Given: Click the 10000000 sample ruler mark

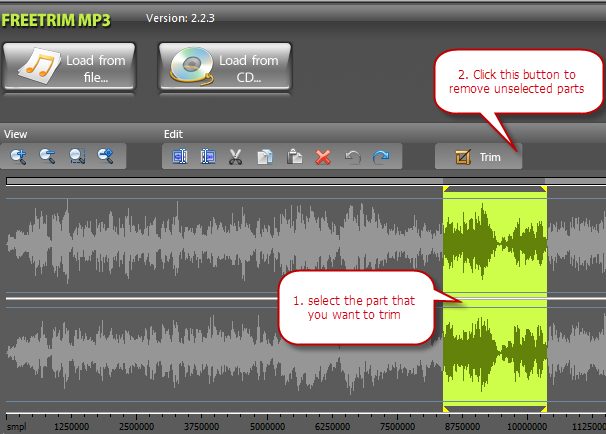Looking at the screenshot, I should pyautogui.click(x=527, y=427).
